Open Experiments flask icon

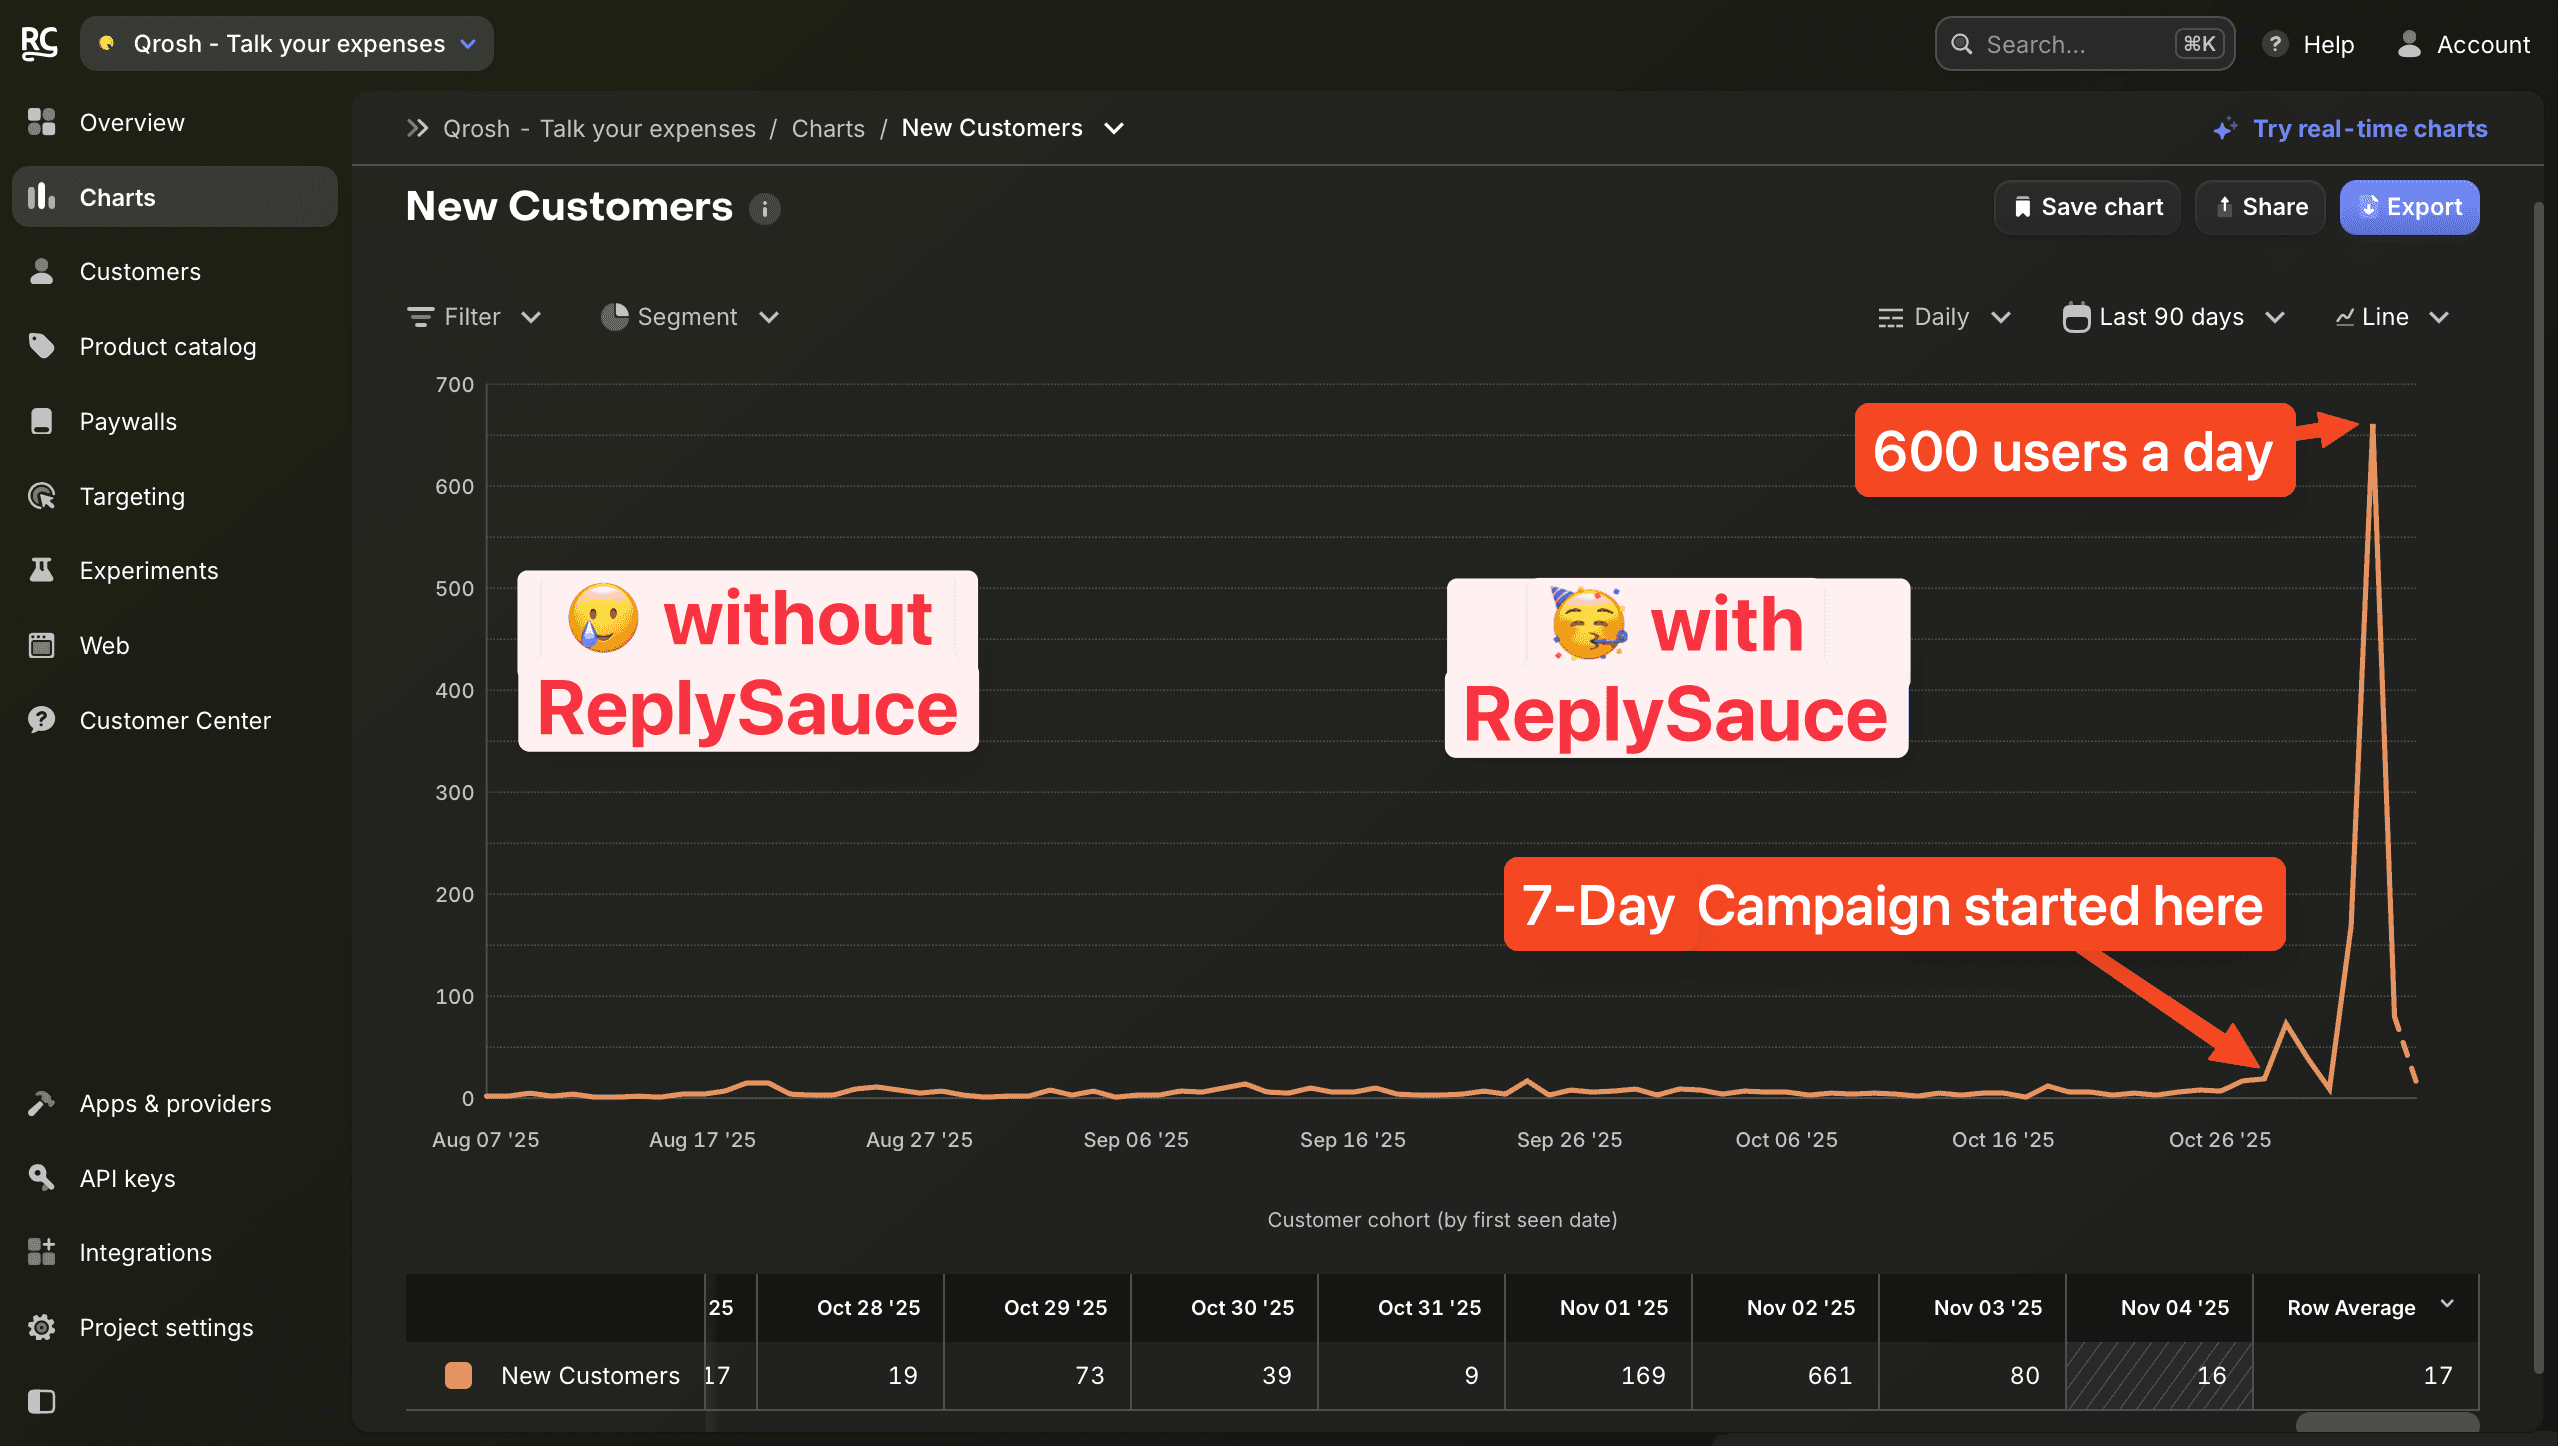pos(41,570)
